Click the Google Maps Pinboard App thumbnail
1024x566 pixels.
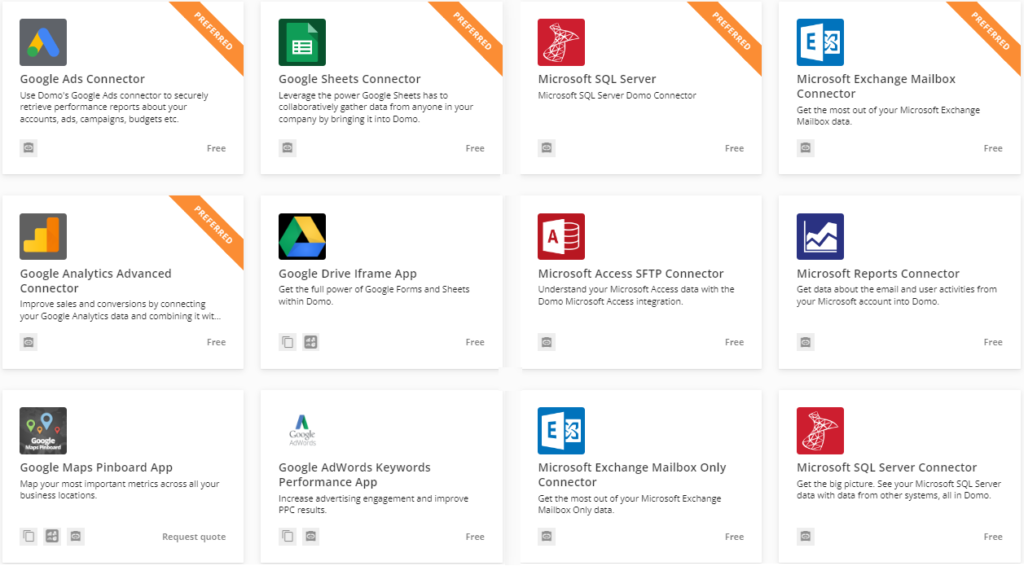click(x=43, y=431)
